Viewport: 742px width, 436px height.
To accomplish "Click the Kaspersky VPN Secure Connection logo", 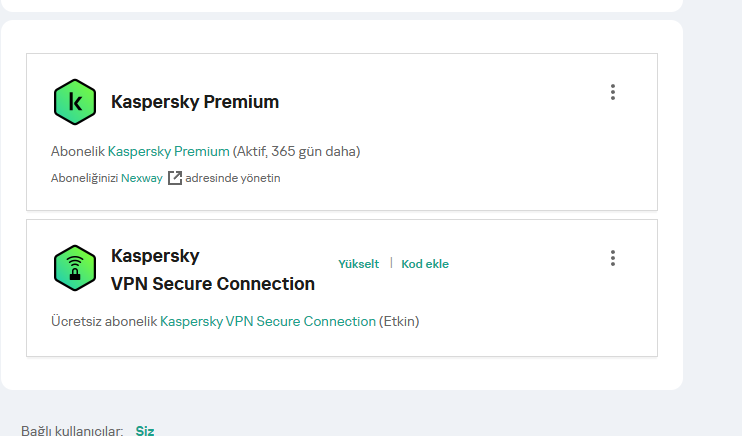I will [x=74, y=268].
